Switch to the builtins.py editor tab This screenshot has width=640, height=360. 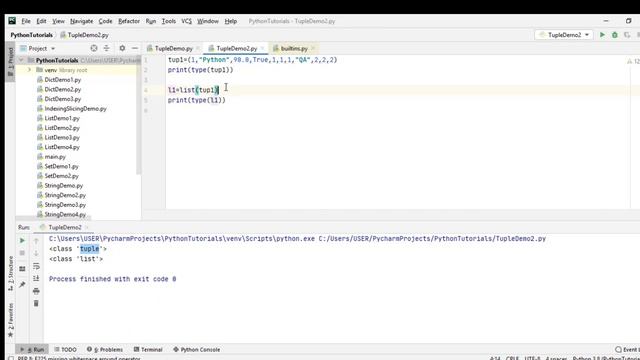coord(294,49)
